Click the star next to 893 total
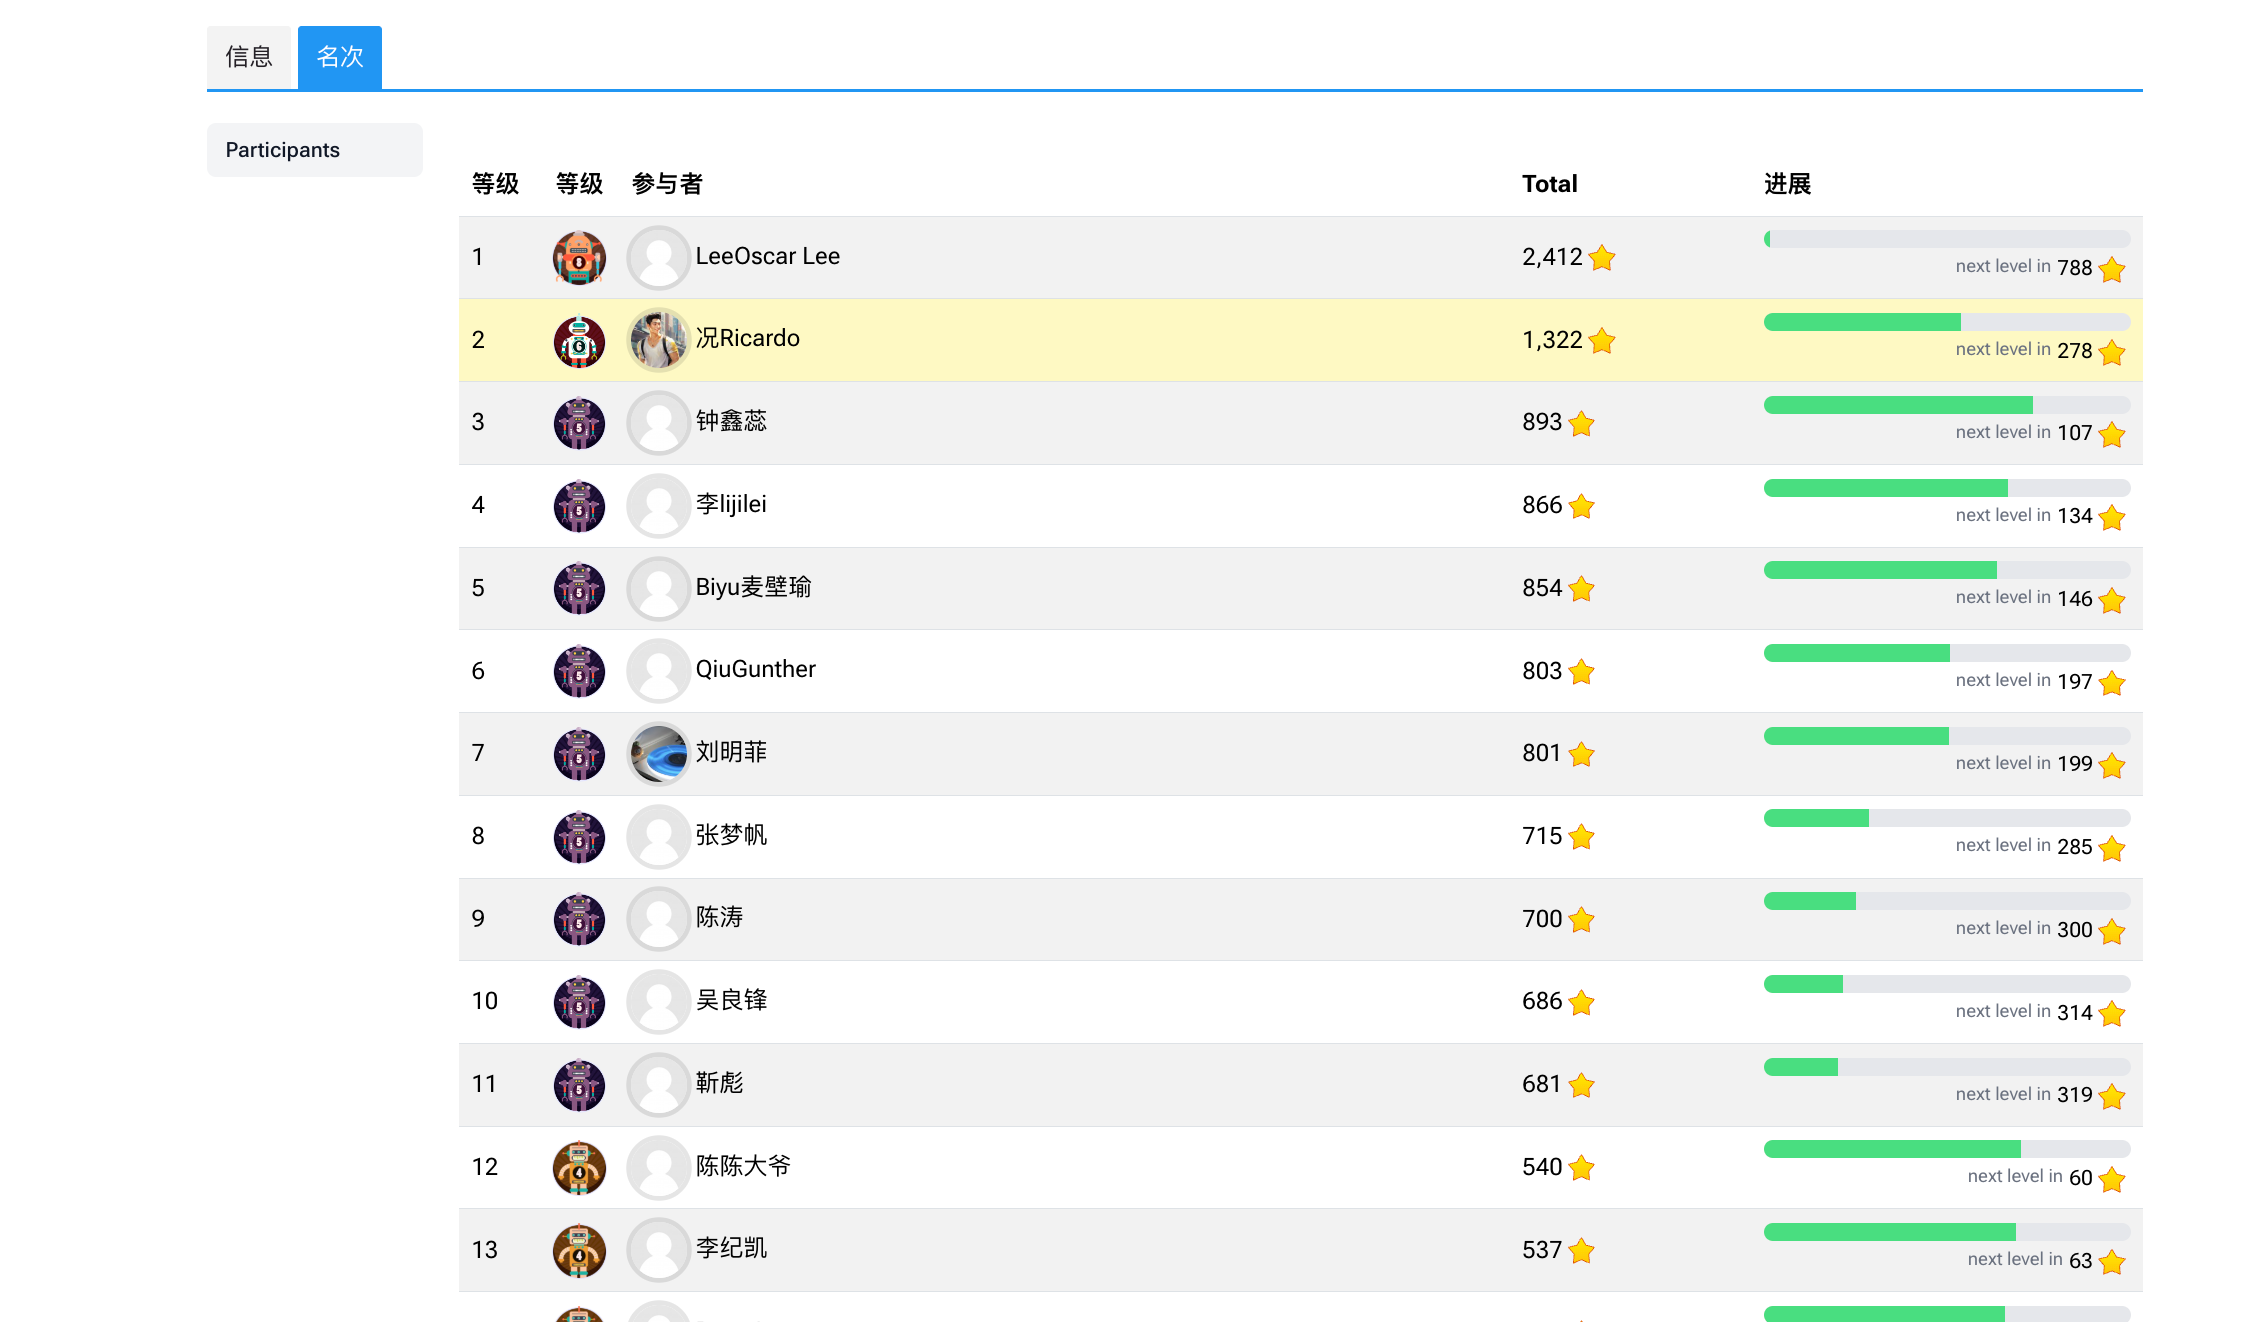The height and width of the screenshot is (1322, 2248). [1581, 424]
